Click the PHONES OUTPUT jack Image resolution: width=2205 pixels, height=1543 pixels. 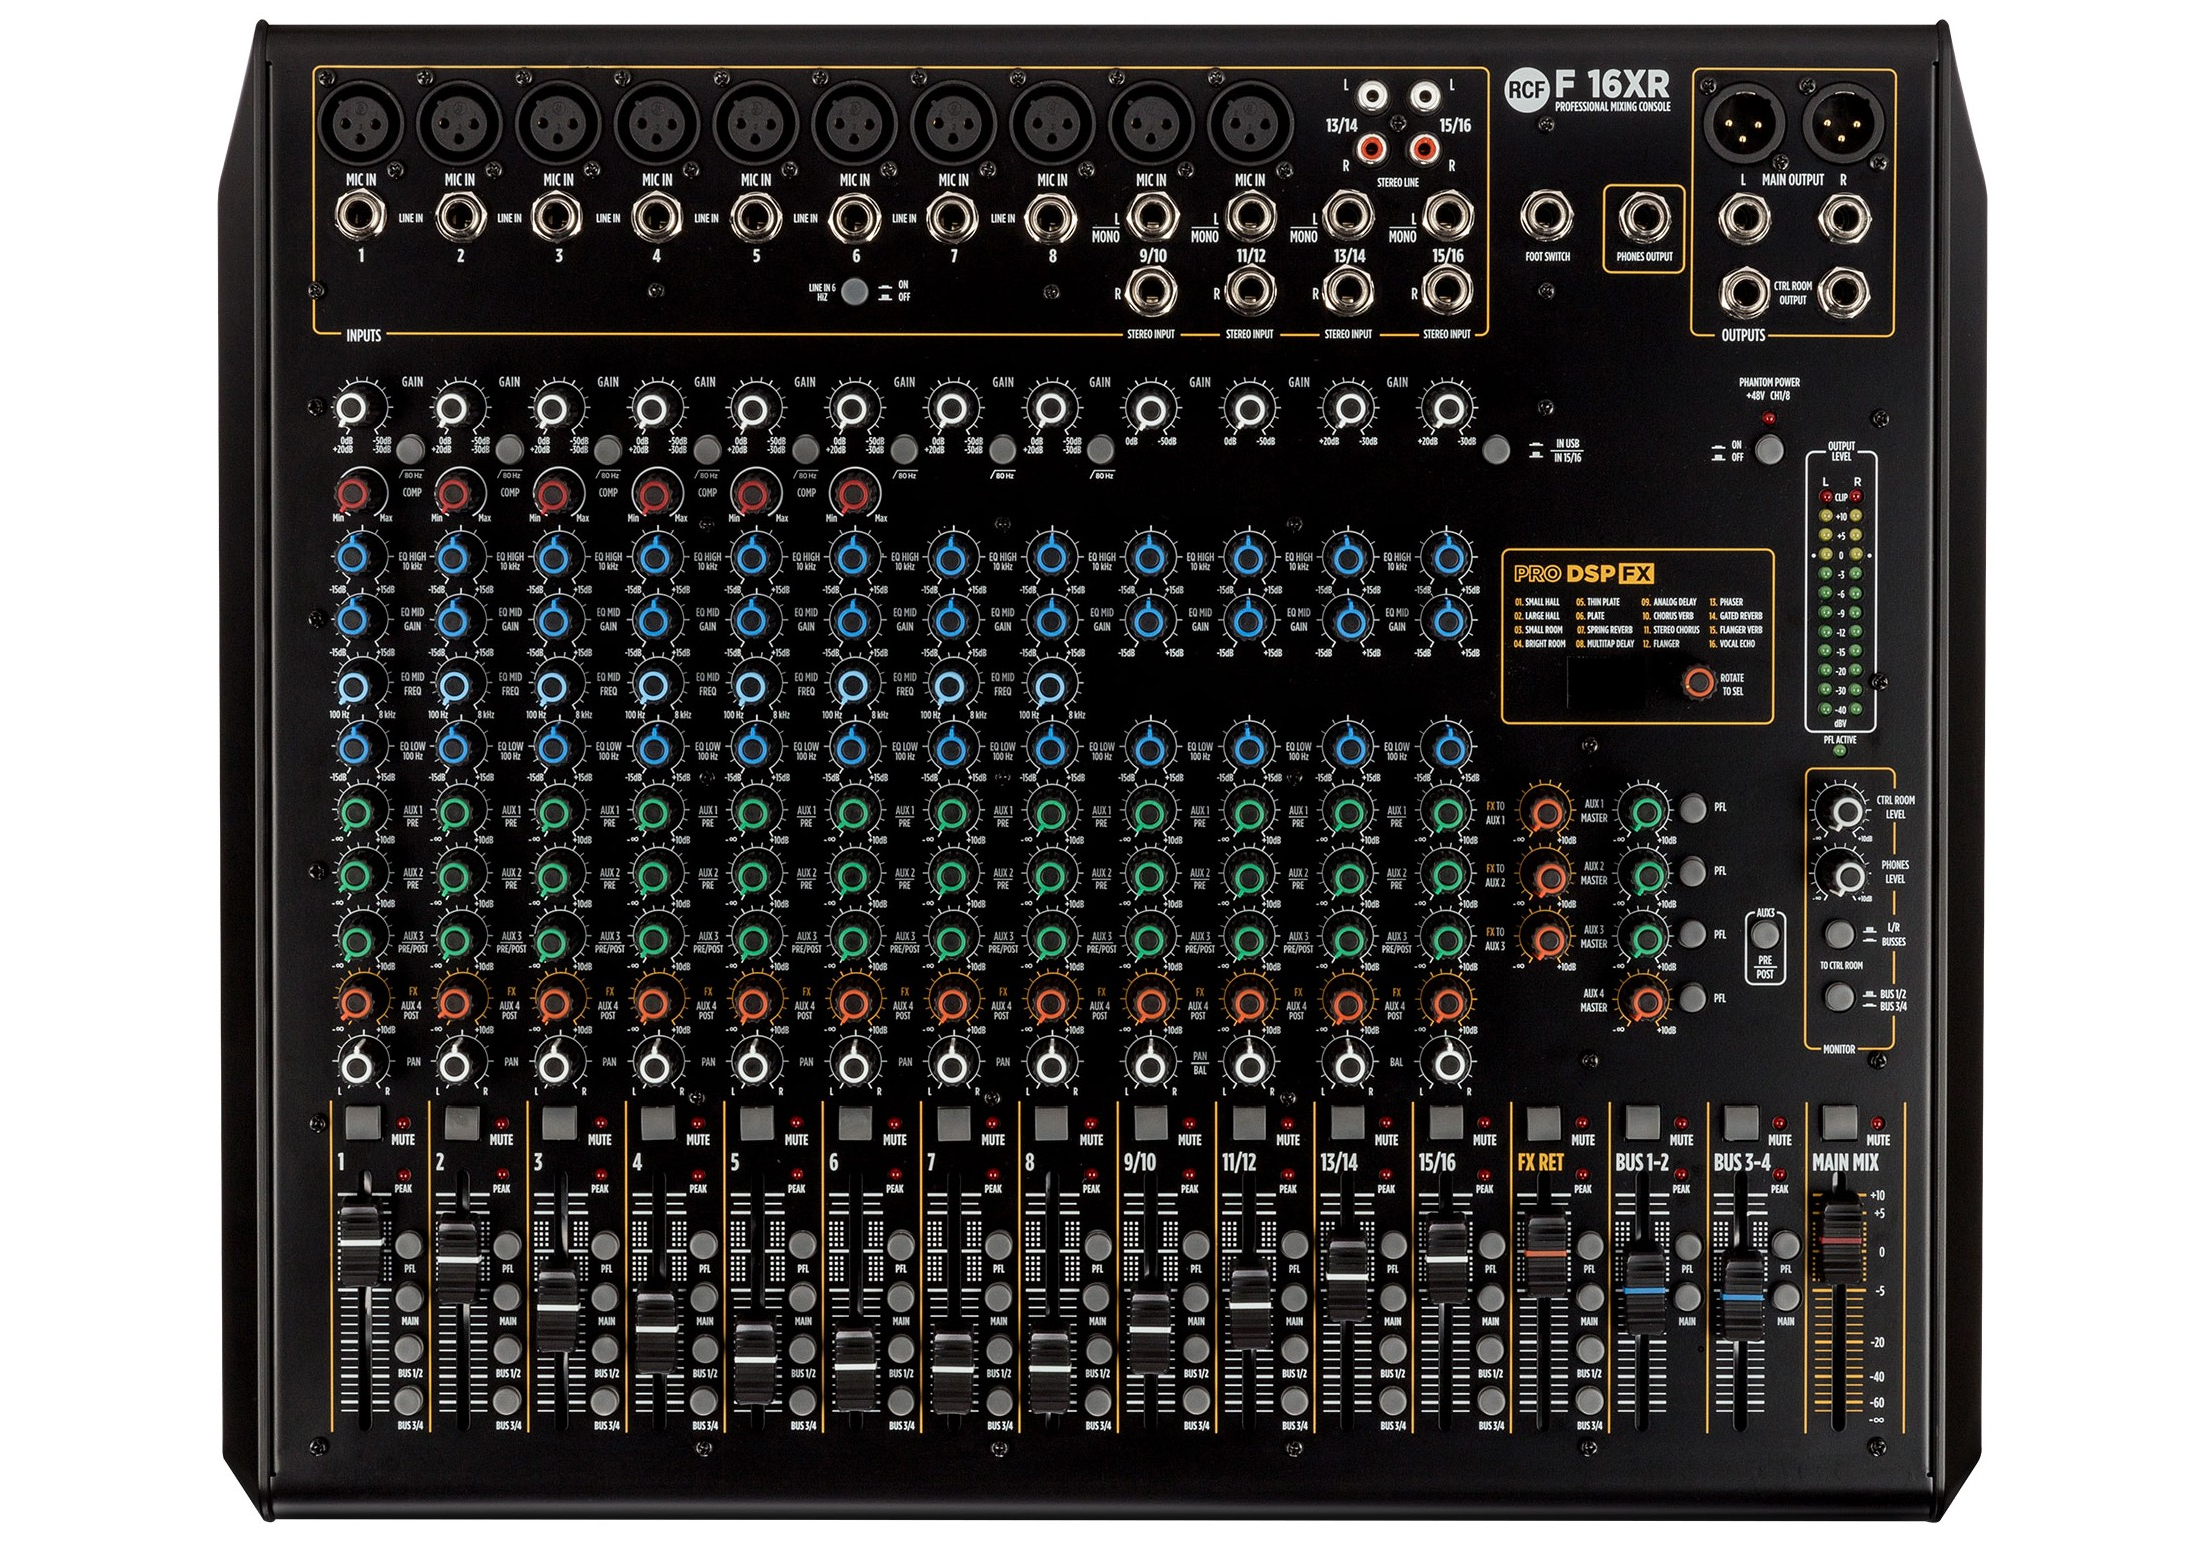[x=1644, y=217]
